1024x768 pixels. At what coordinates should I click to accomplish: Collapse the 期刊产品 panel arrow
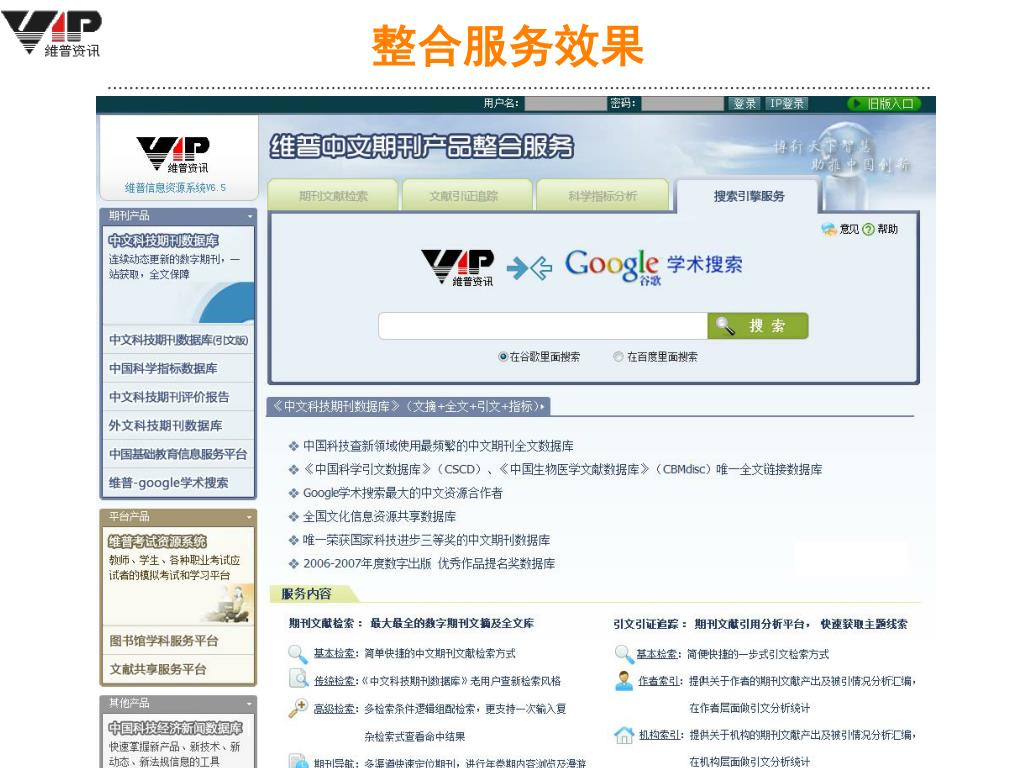(249, 216)
